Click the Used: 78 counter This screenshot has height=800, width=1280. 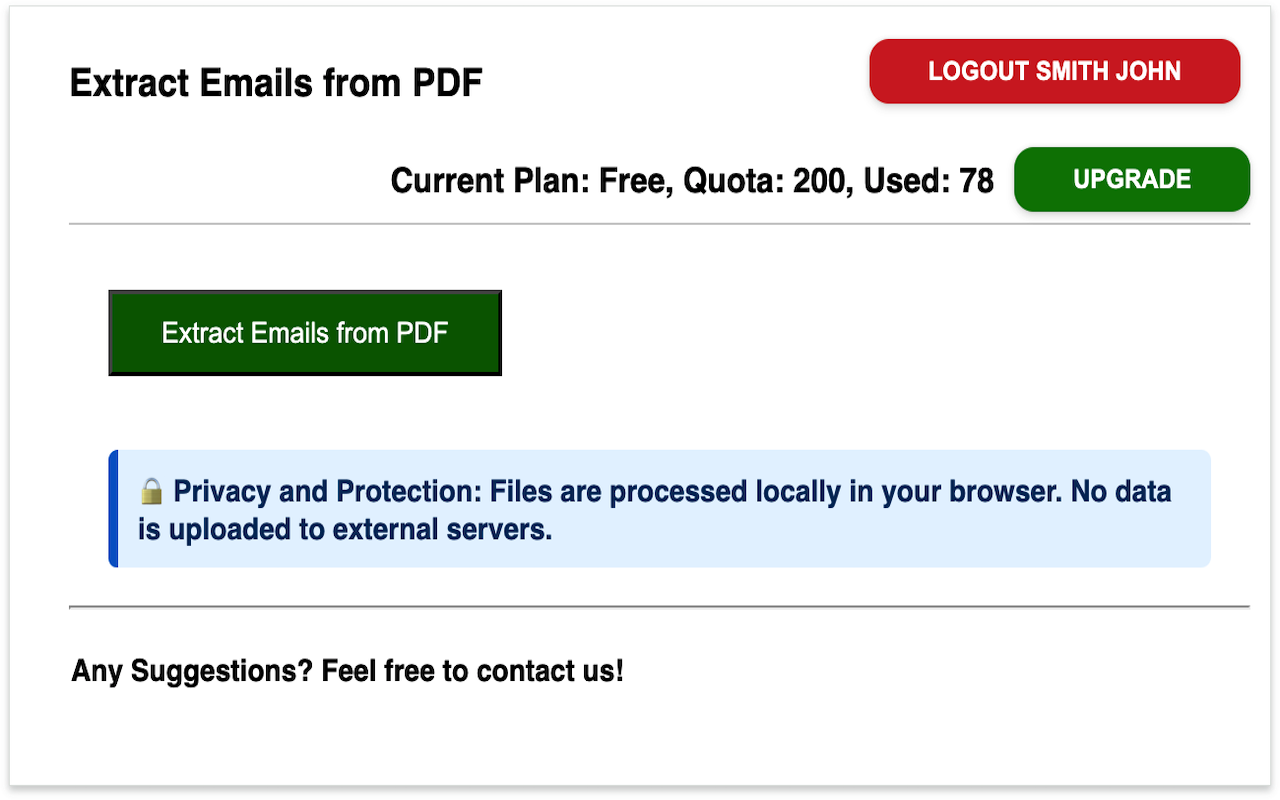coord(929,181)
